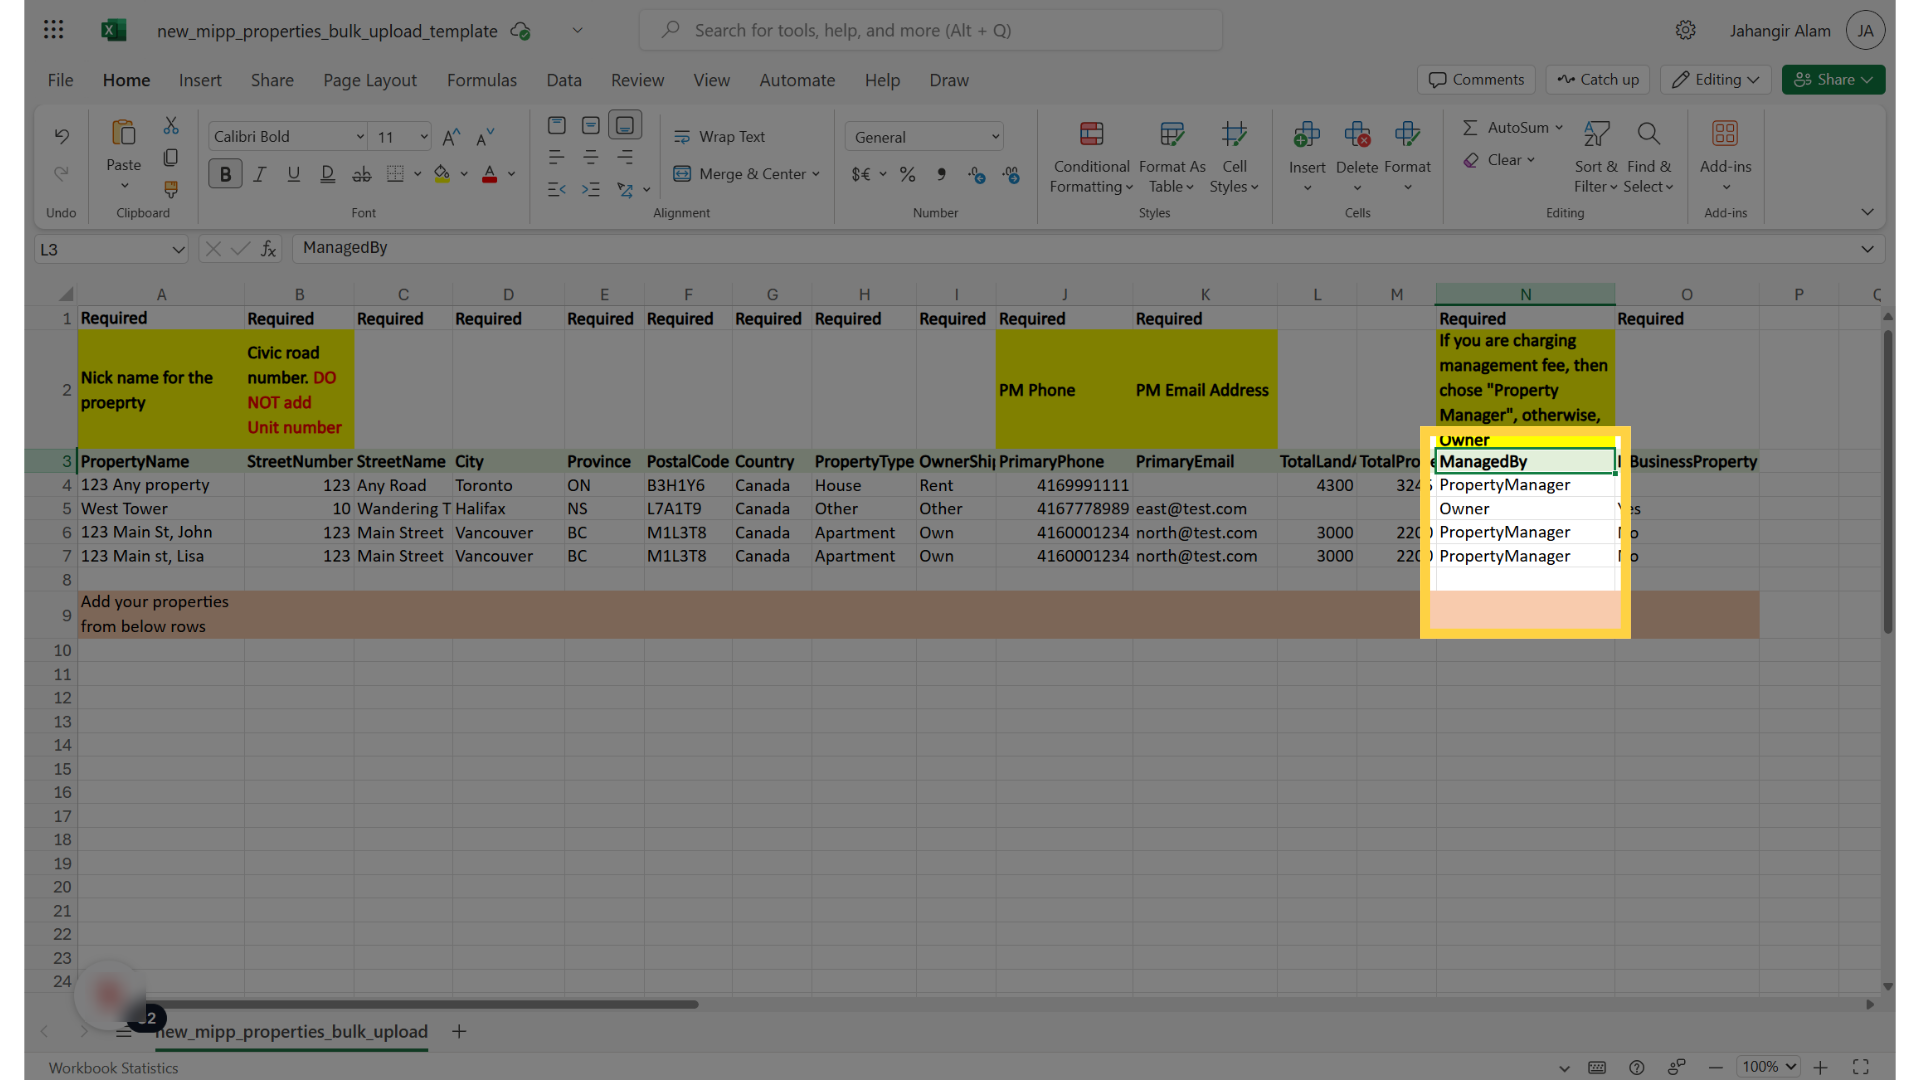Switch to the Automate tab
The image size is (1920, 1080).
[797, 80]
